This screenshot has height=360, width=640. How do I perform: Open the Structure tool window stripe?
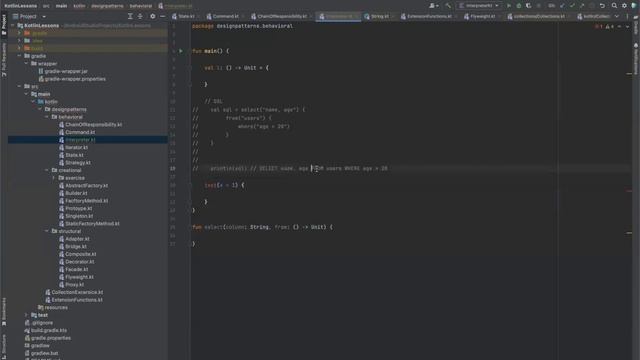click(x=4, y=347)
